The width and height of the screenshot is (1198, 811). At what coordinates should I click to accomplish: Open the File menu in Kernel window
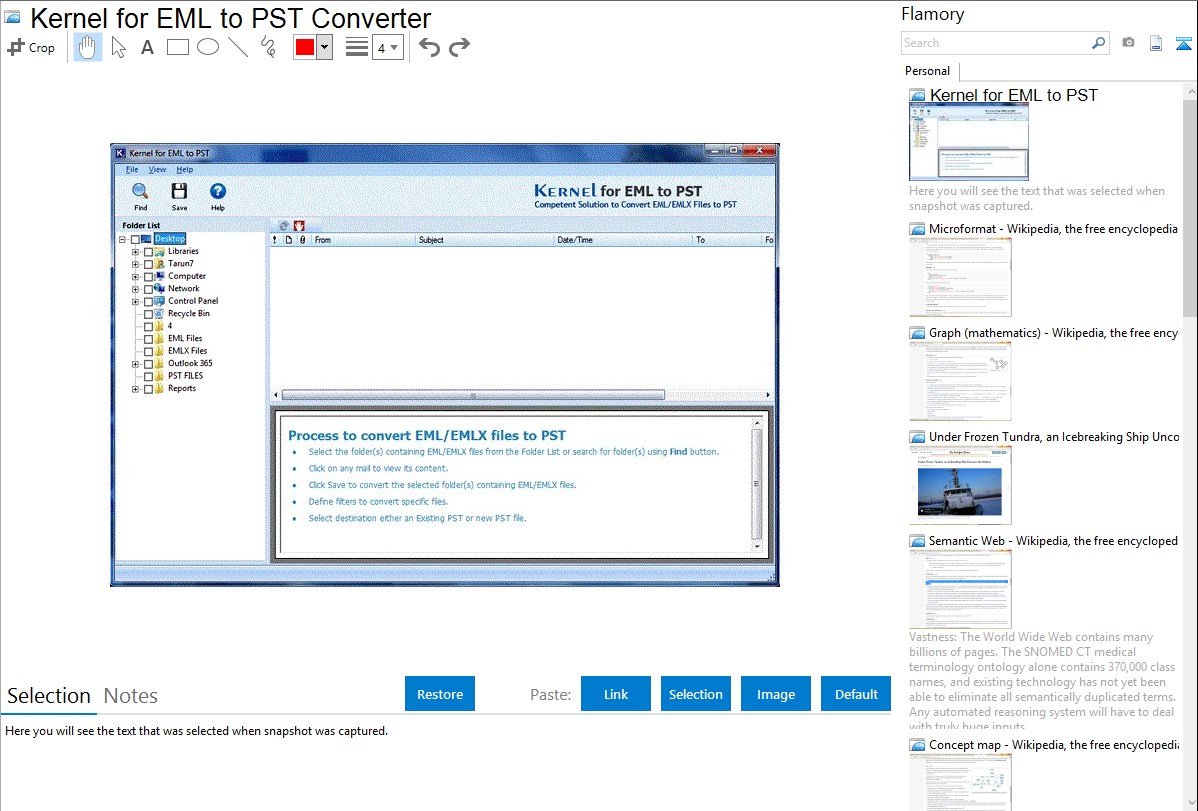click(132, 170)
